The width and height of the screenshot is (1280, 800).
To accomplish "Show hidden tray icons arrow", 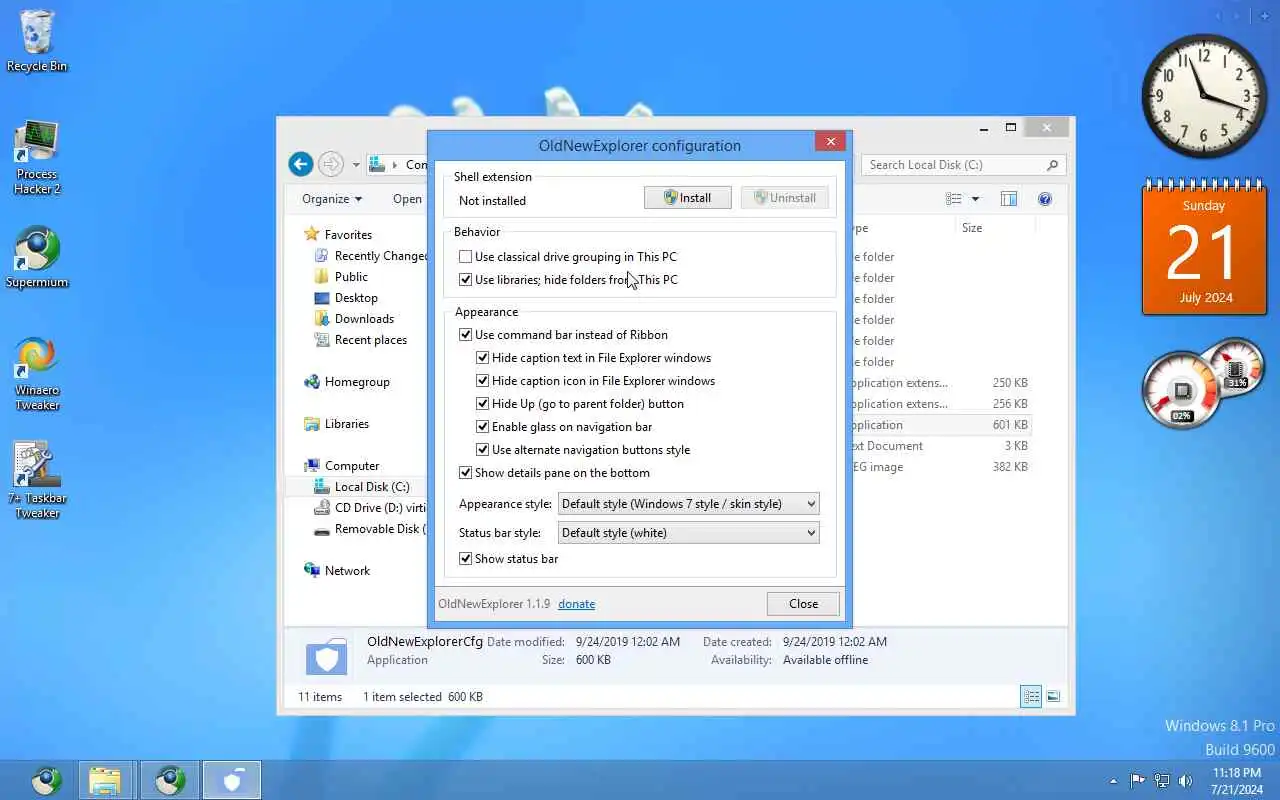I will tap(1113, 781).
